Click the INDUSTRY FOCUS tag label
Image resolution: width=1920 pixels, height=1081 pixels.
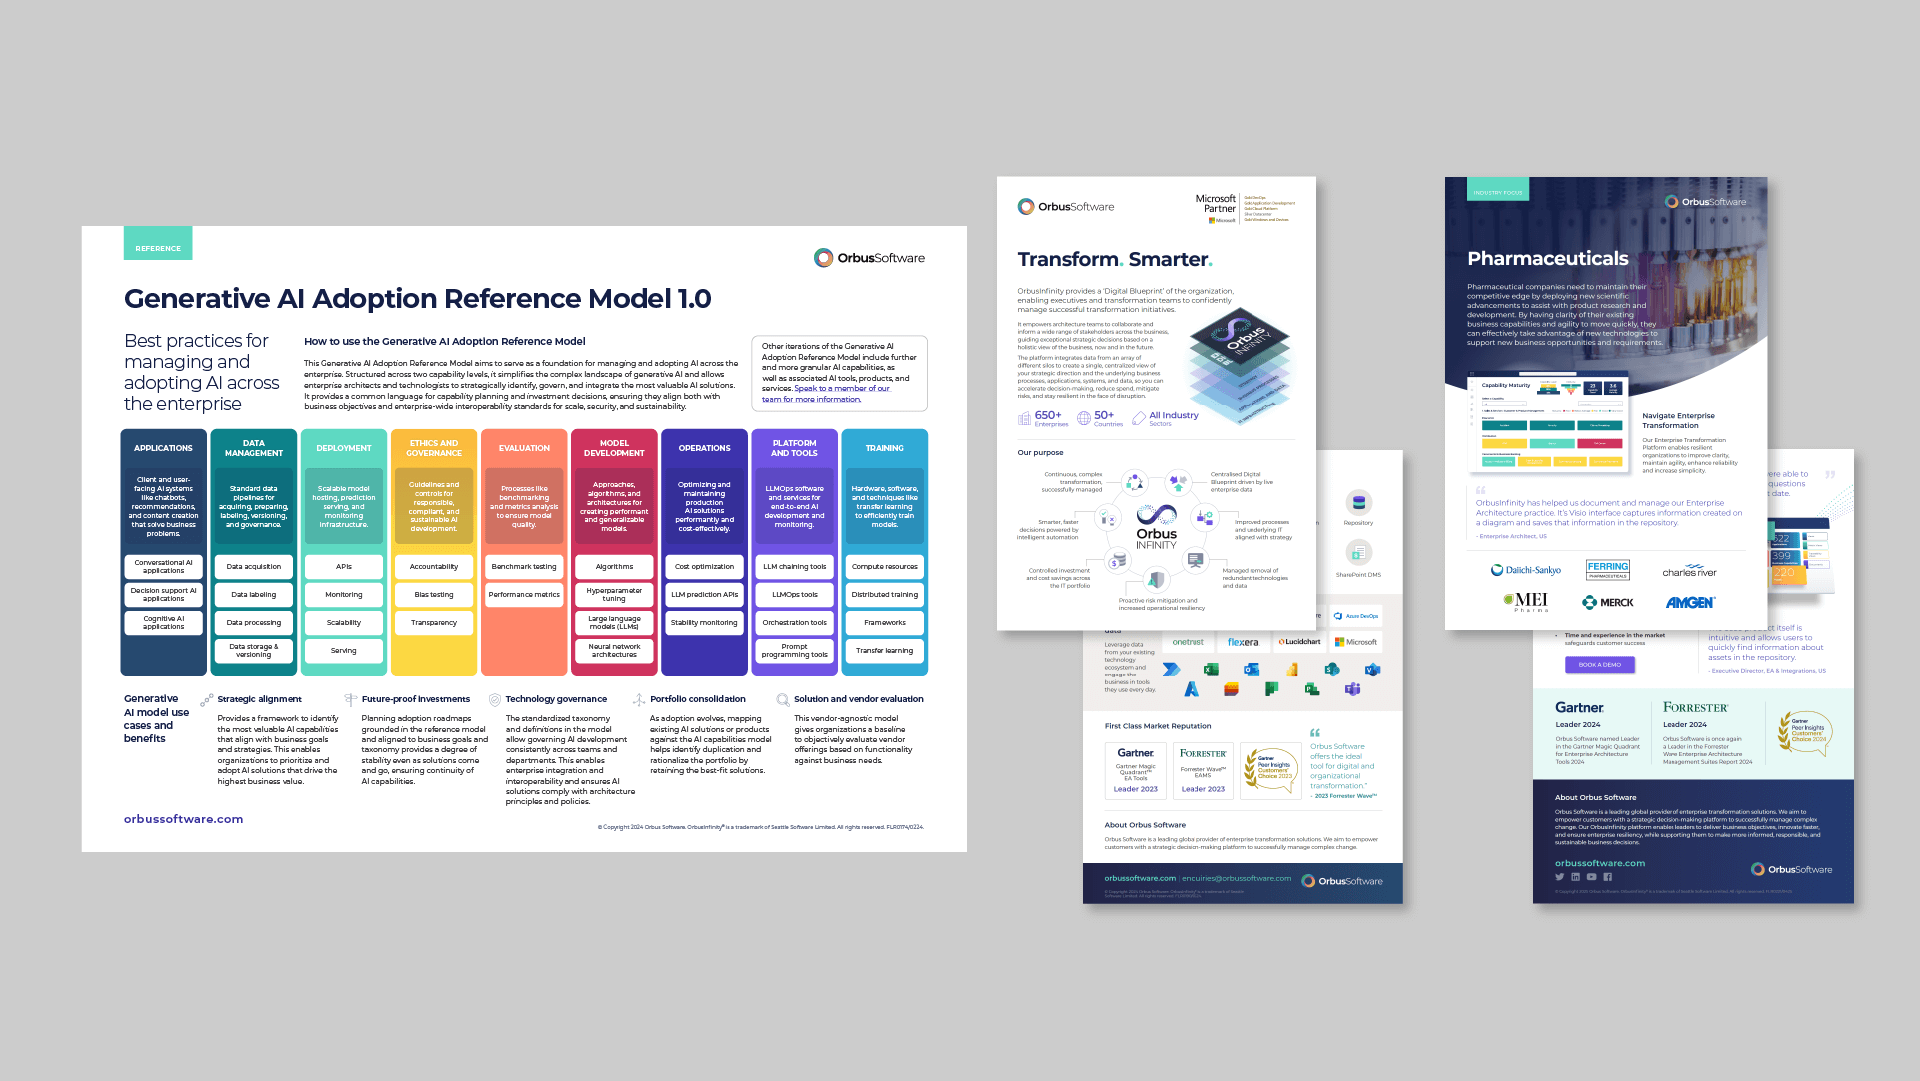pyautogui.click(x=1498, y=191)
